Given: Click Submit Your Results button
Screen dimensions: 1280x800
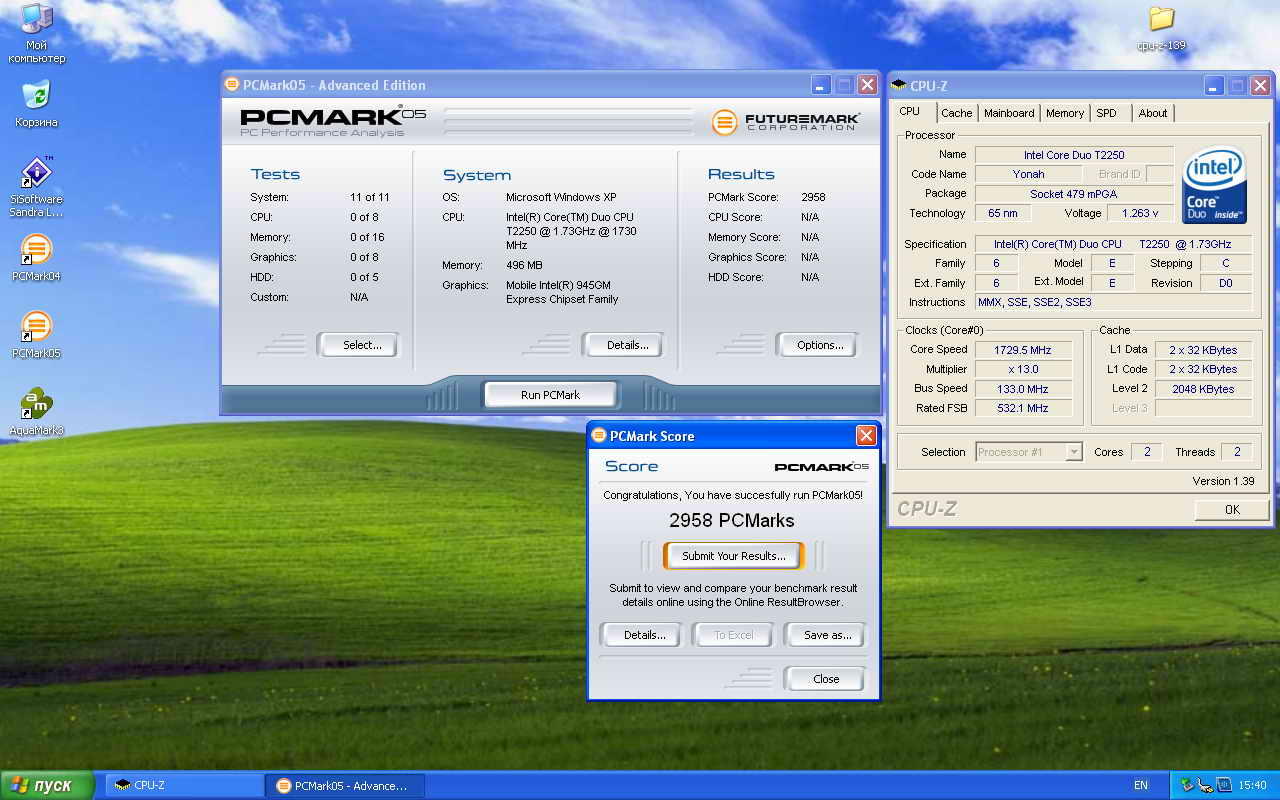Looking at the screenshot, I should click(734, 556).
